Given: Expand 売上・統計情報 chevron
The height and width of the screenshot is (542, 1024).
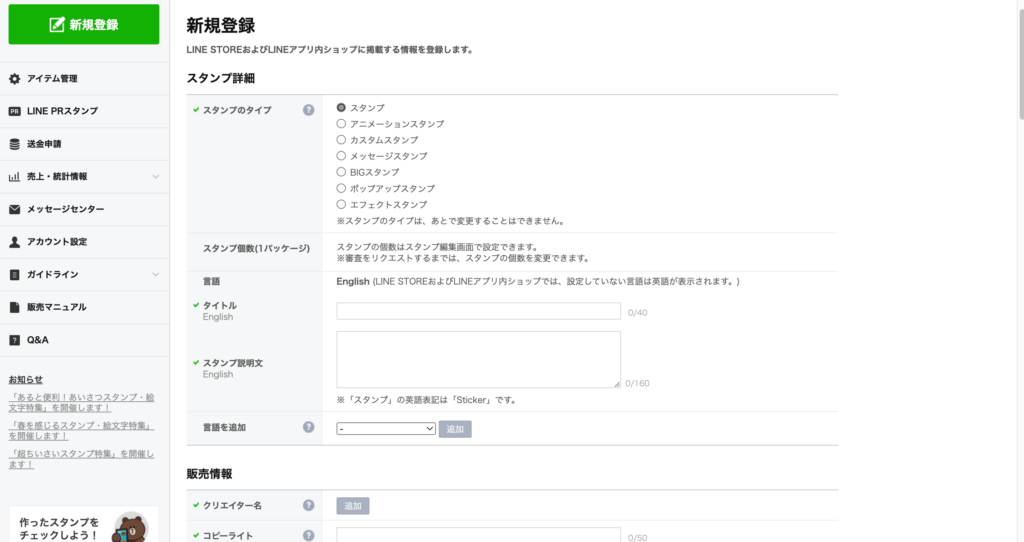Looking at the screenshot, I should [155, 176].
